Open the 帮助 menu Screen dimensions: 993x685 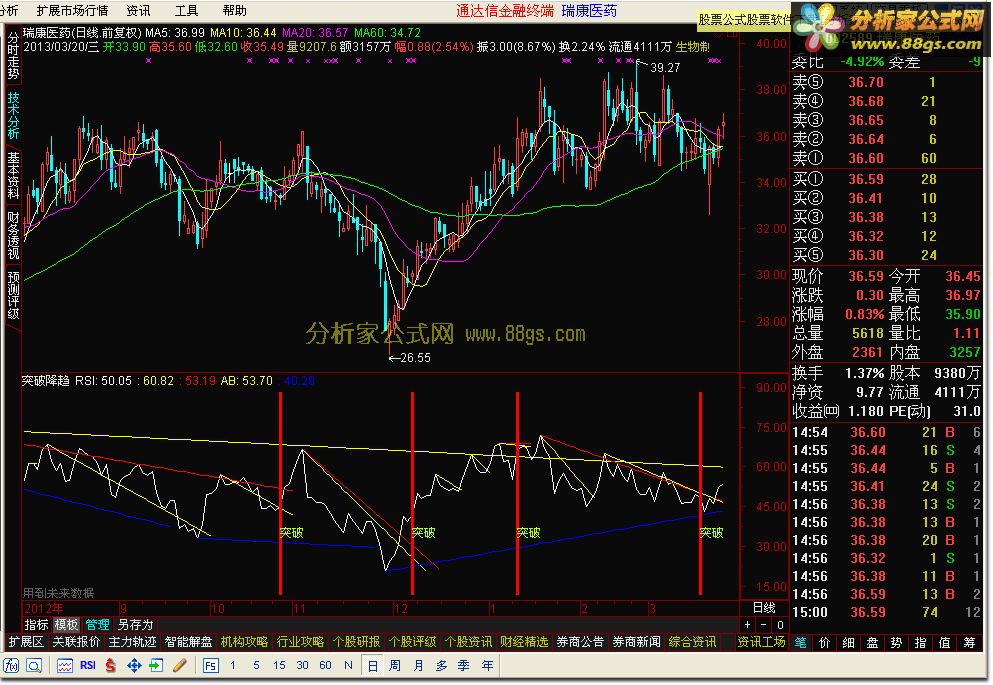pyautogui.click(x=234, y=11)
